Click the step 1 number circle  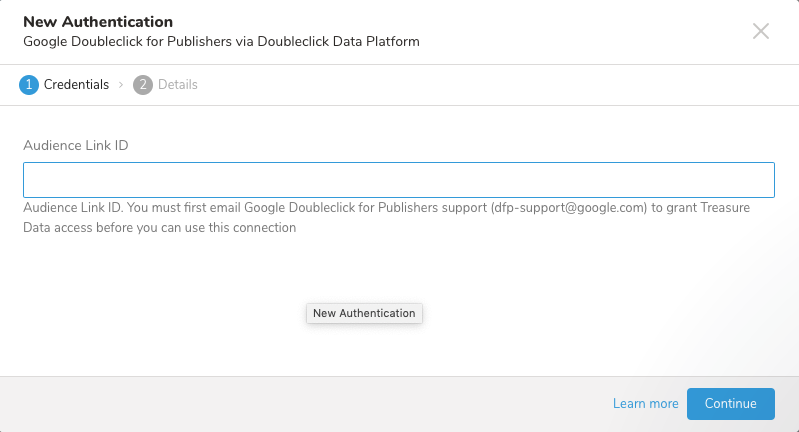(28, 85)
